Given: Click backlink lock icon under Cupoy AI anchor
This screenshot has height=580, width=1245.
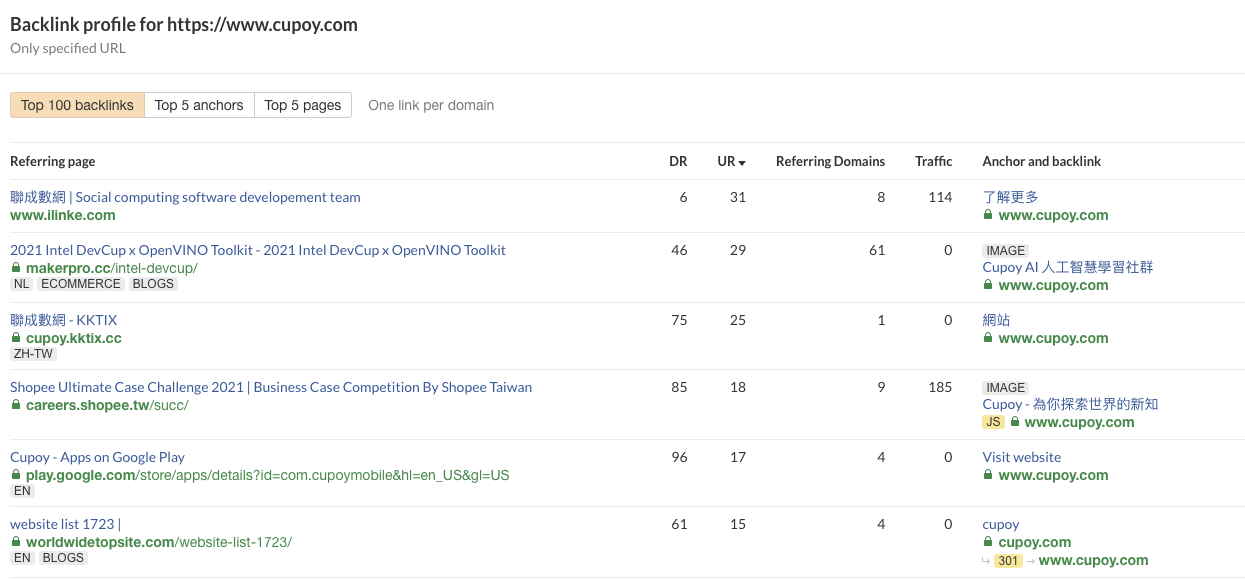Looking at the screenshot, I should (x=988, y=285).
